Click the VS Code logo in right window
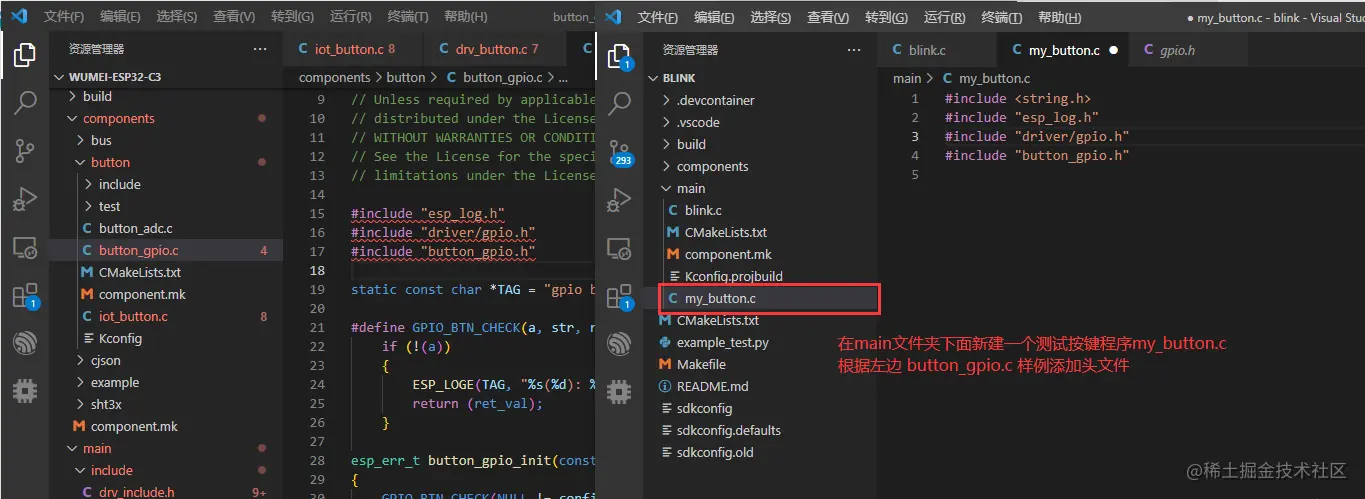The width and height of the screenshot is (1365, 499). 614,17
